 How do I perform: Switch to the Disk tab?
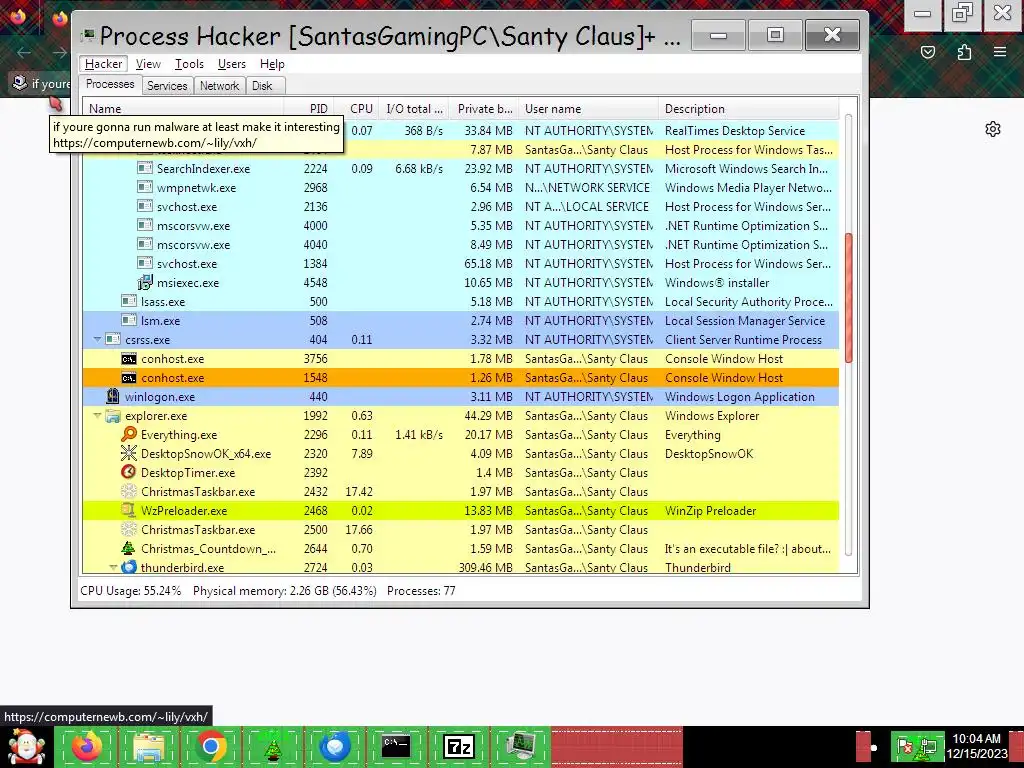click(x=263, y=86)
